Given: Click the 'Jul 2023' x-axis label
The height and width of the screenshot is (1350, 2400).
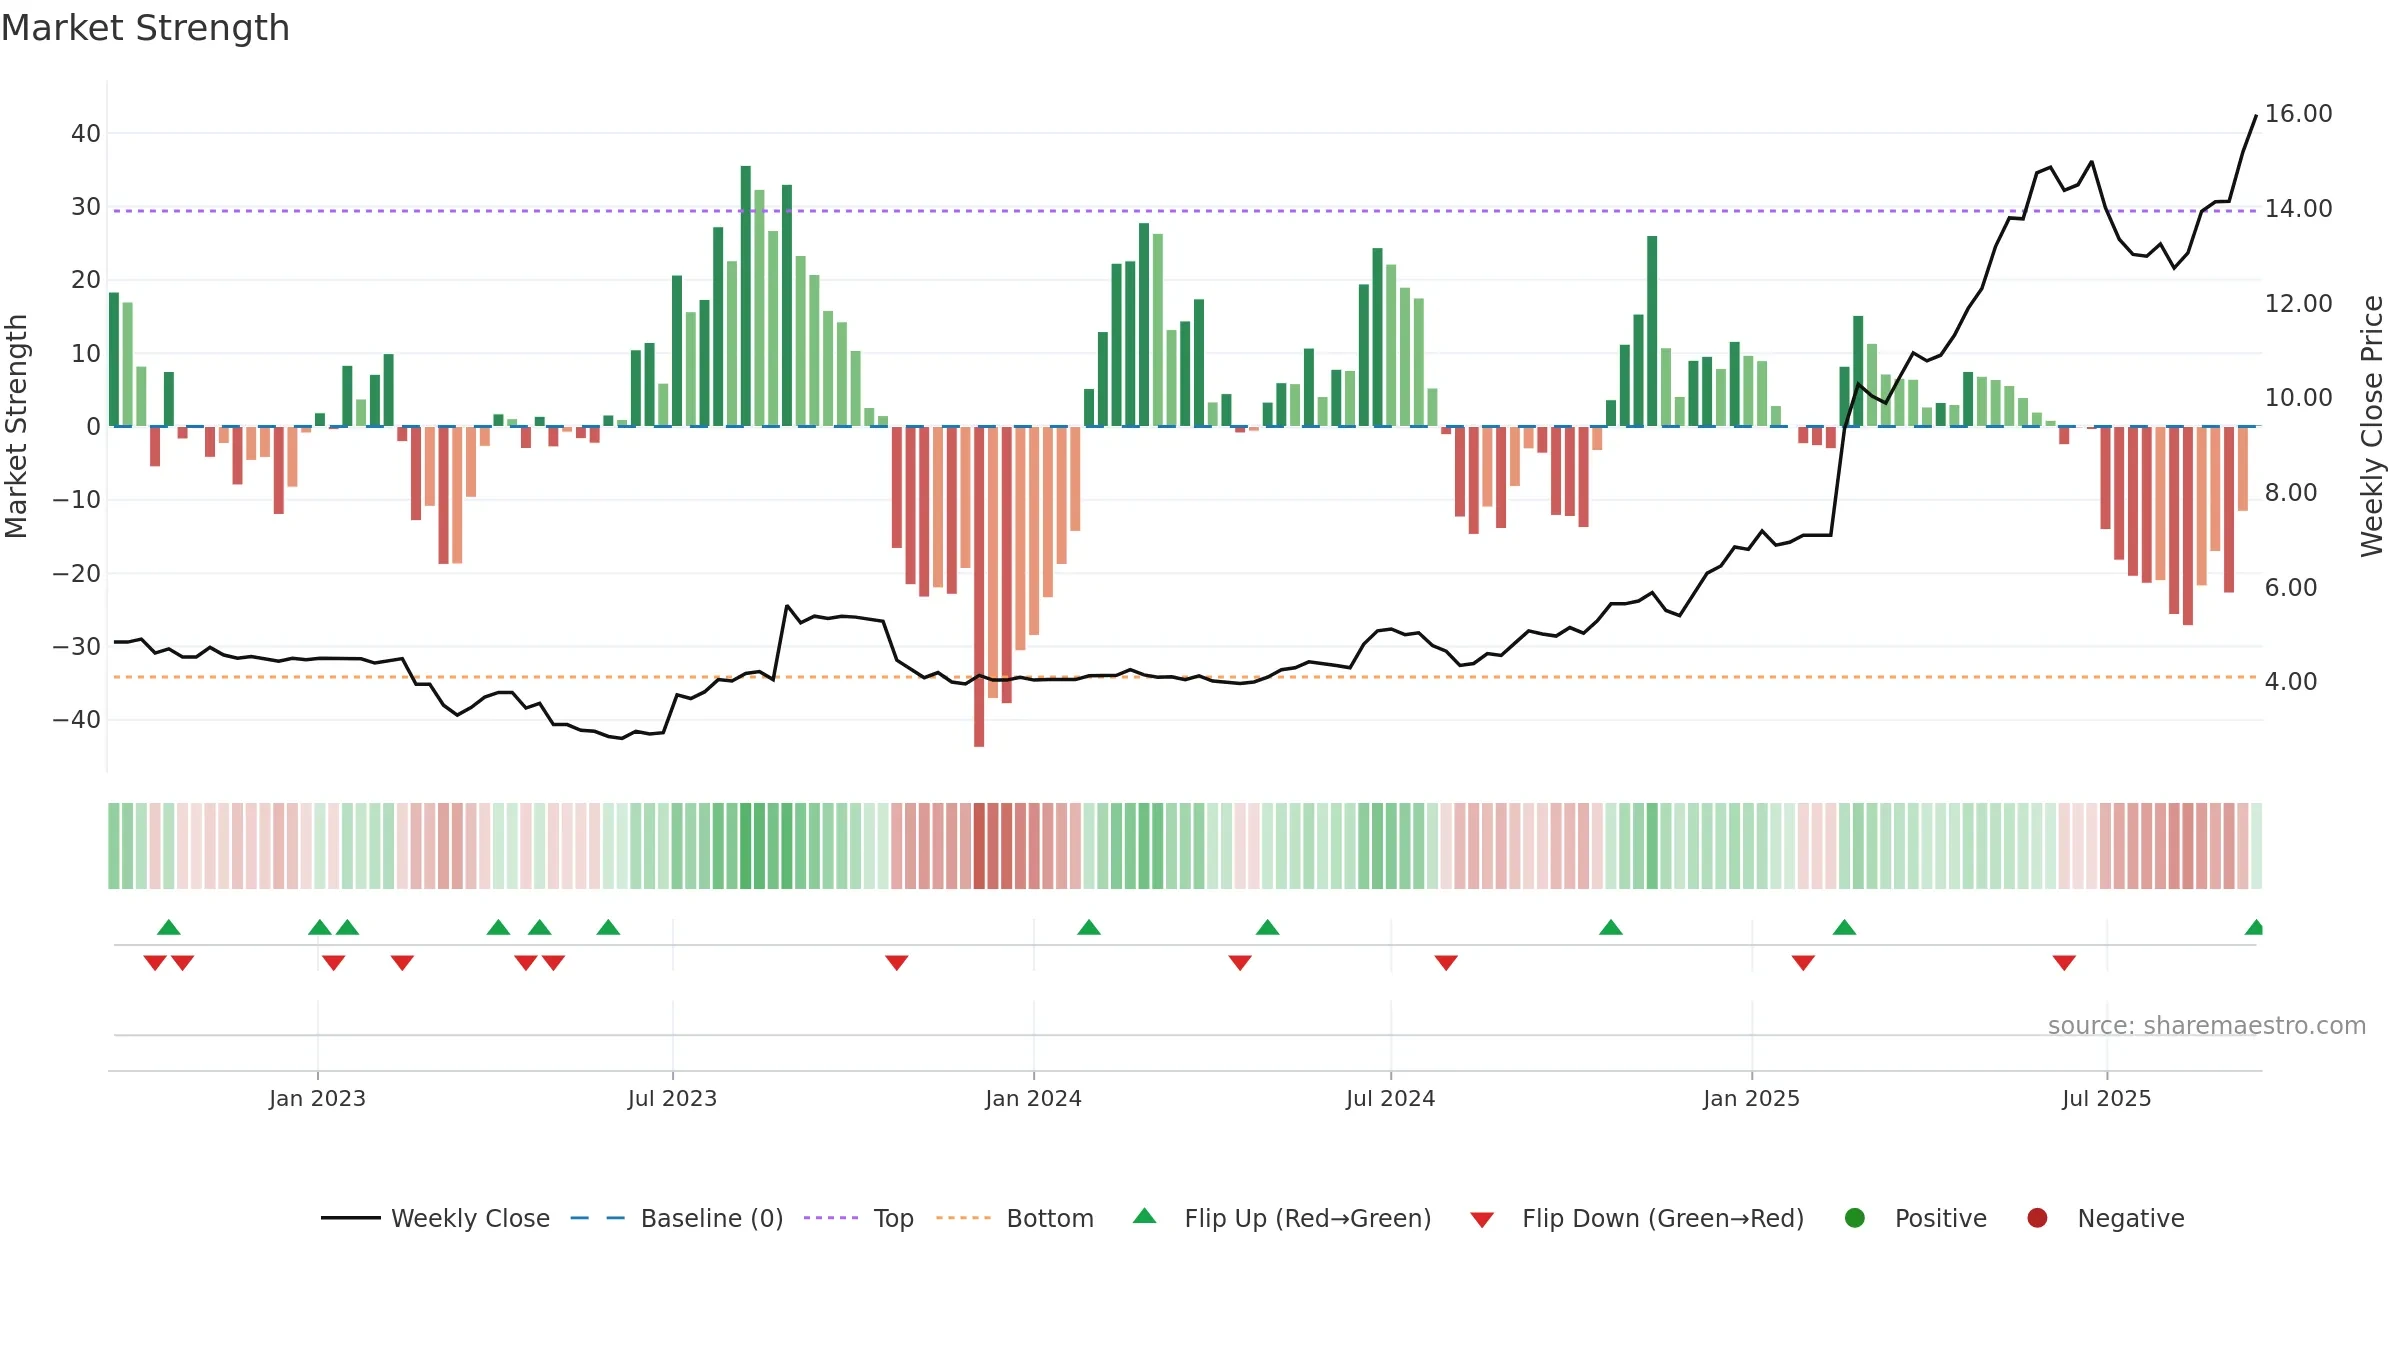Looking at the screenshot, I should [672, 1098].
